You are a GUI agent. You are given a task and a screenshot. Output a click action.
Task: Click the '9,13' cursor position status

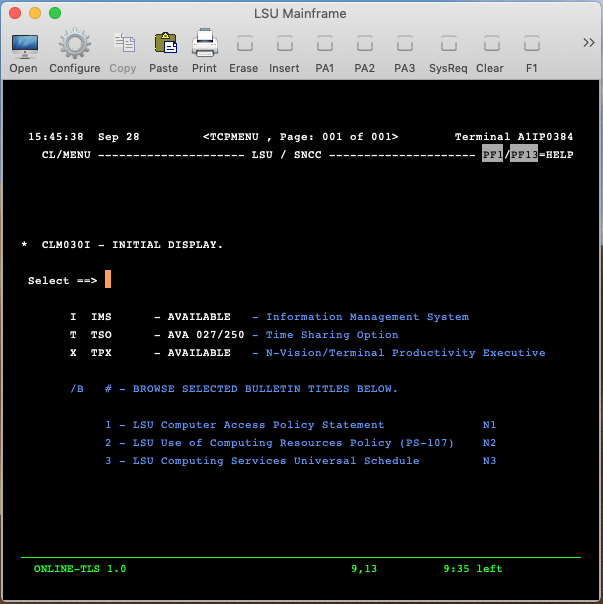coord(364,569)
